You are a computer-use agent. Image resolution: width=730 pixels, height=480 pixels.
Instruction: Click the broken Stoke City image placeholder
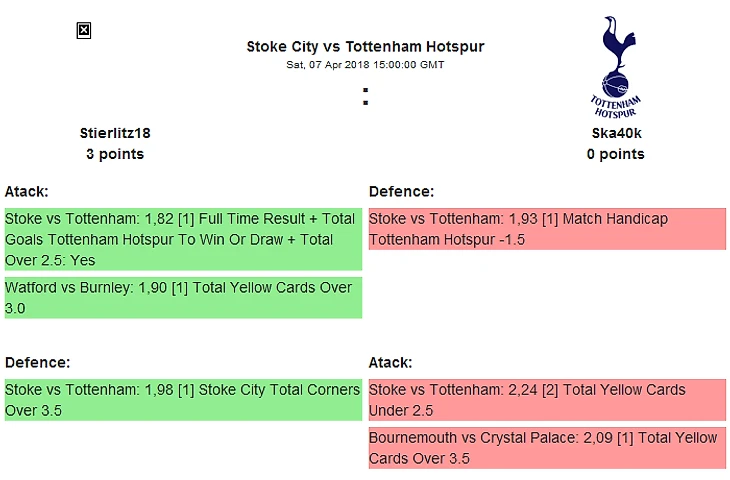[x=84, y=31]
